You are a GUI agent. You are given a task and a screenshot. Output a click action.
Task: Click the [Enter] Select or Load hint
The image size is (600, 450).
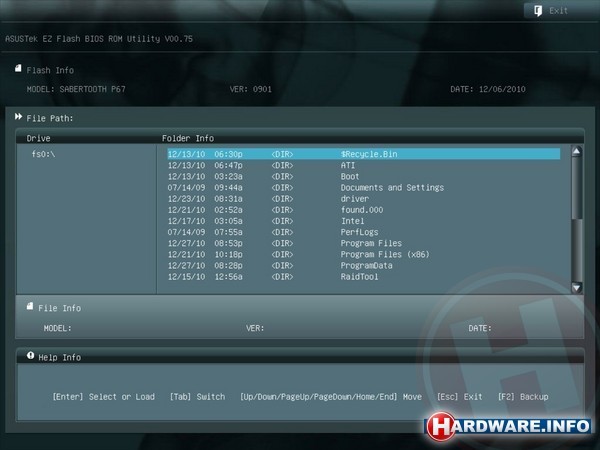(x=104, y=397)
